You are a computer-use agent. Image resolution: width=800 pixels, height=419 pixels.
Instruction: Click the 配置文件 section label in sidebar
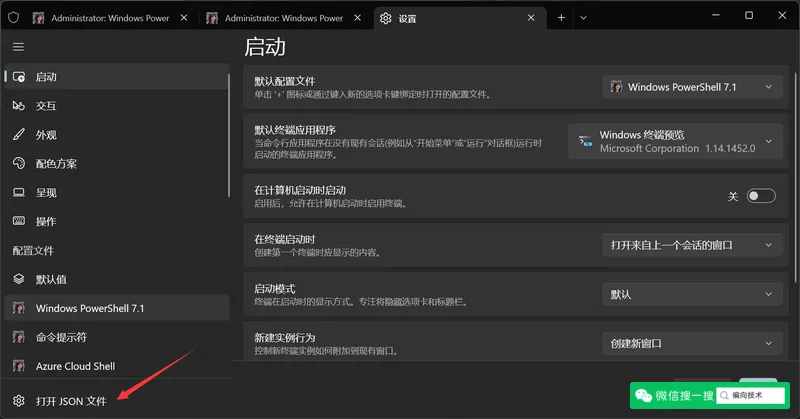[x=33, y=251]
